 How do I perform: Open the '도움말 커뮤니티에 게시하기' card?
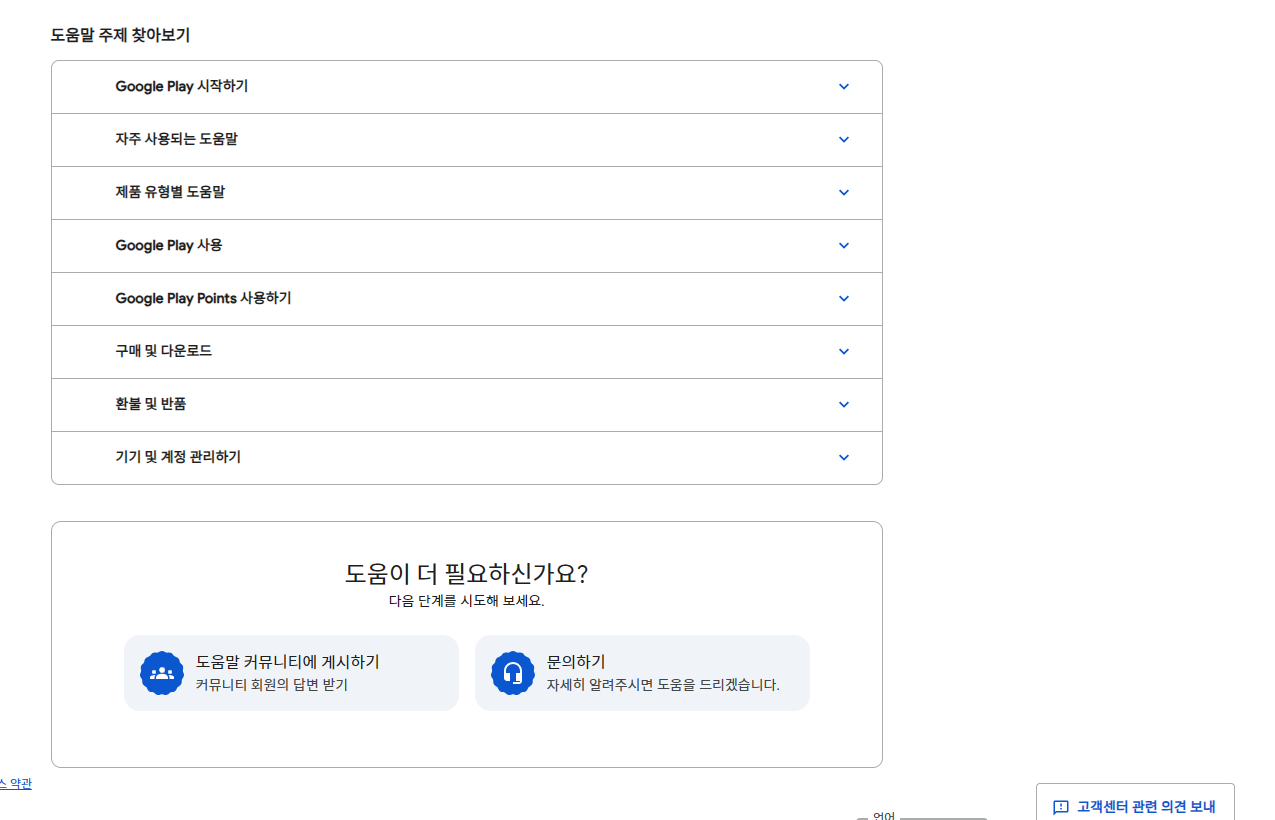coord(291,673)
